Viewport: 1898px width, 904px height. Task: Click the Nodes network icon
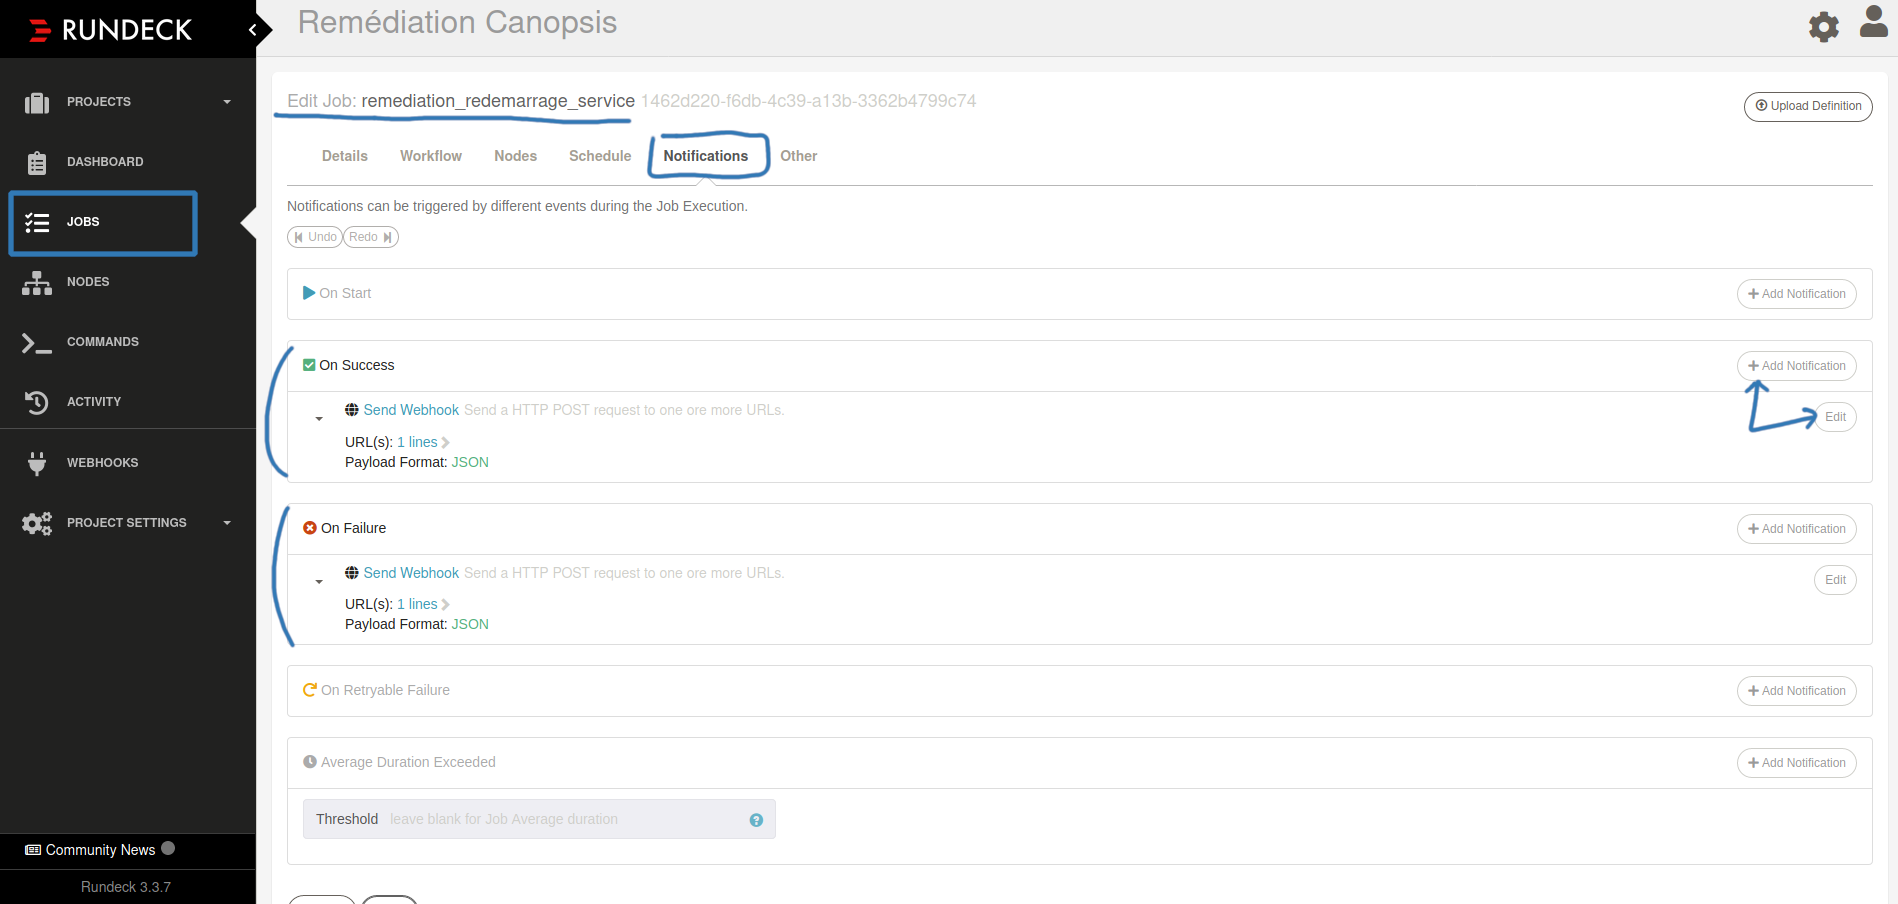point(37,282)
